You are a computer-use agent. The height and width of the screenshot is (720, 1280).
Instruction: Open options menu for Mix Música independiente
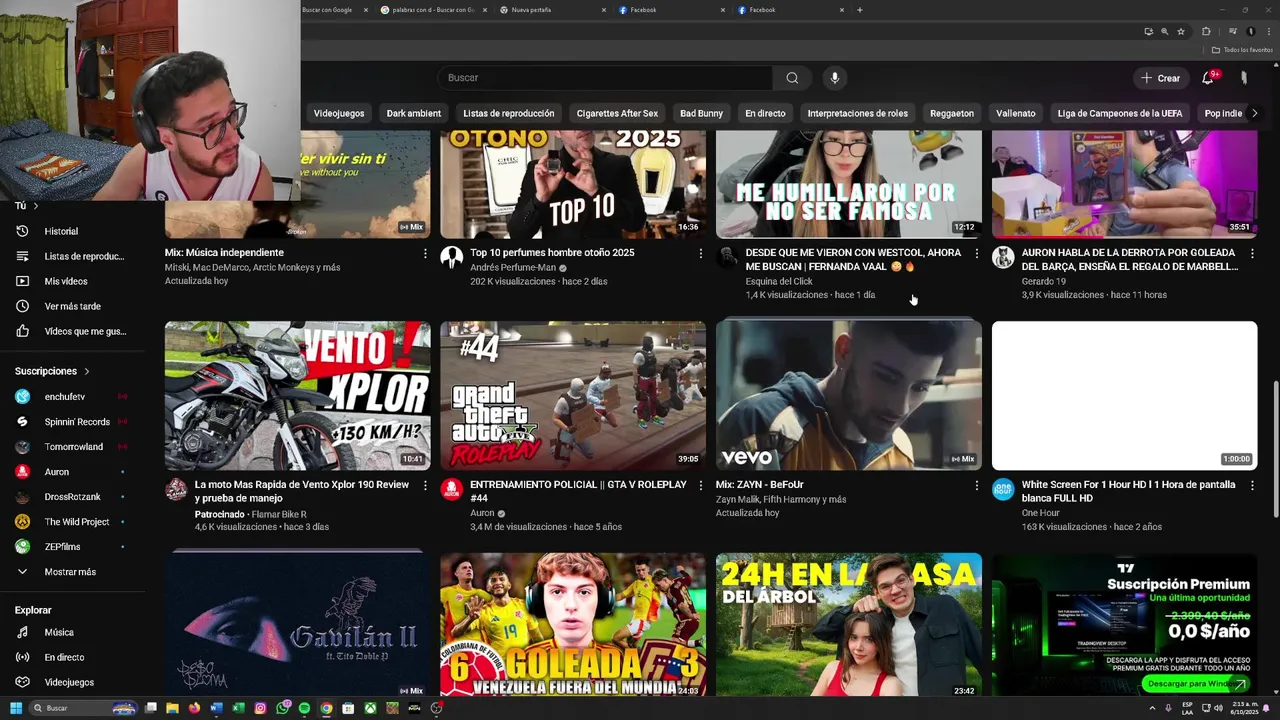pos(425,254)
